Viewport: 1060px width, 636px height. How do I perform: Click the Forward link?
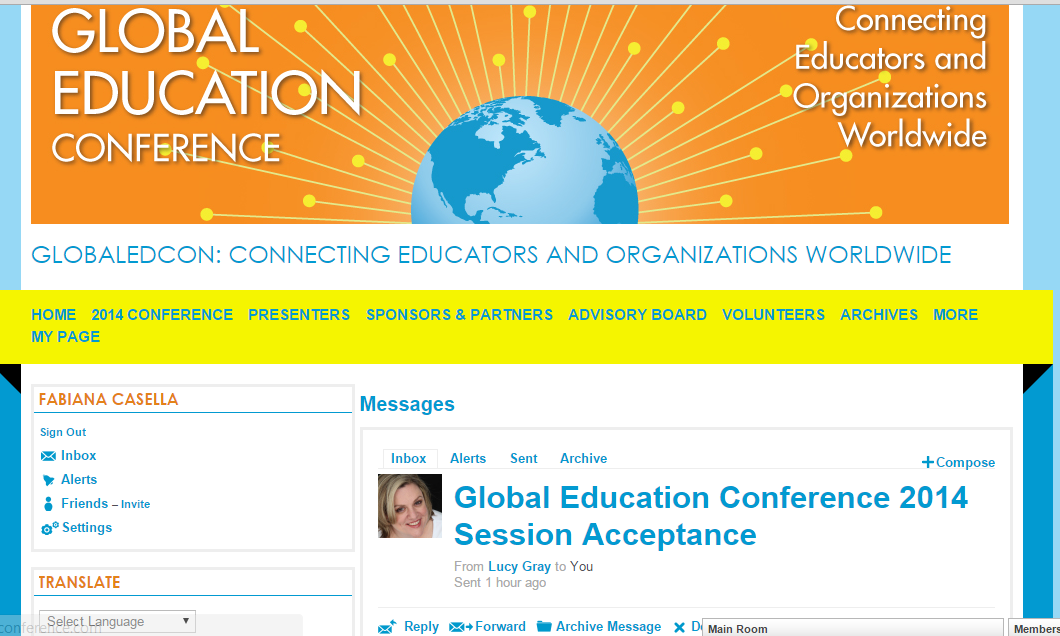(x=500, y=627)
